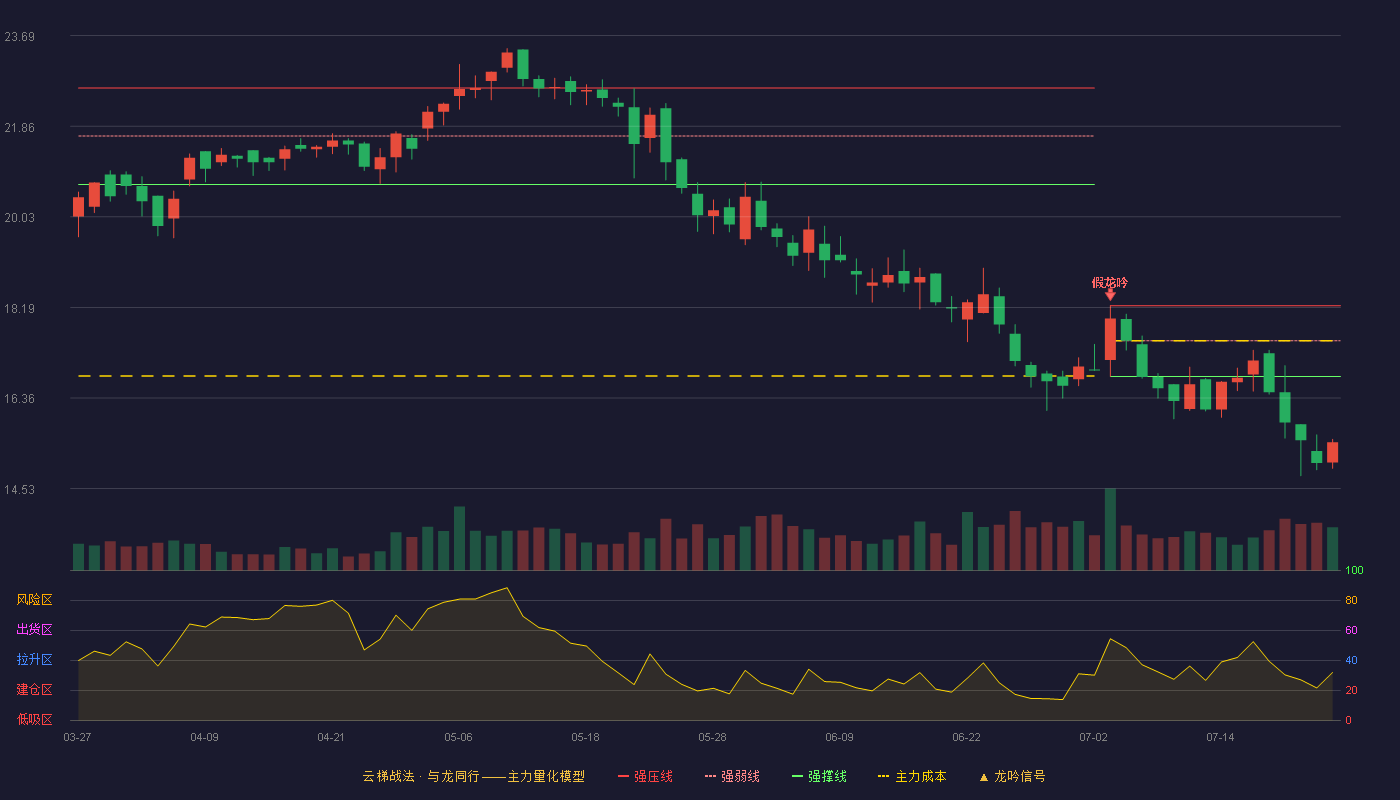This screenshot has height=800, width=1400.
Task: Click the 16.36 price axis label
Action: point(19,399)
